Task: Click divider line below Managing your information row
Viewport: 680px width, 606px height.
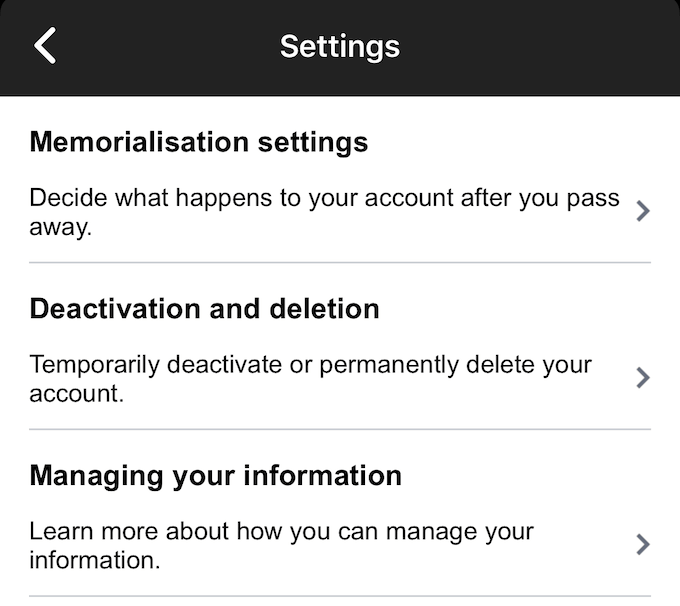Action: 340,597
